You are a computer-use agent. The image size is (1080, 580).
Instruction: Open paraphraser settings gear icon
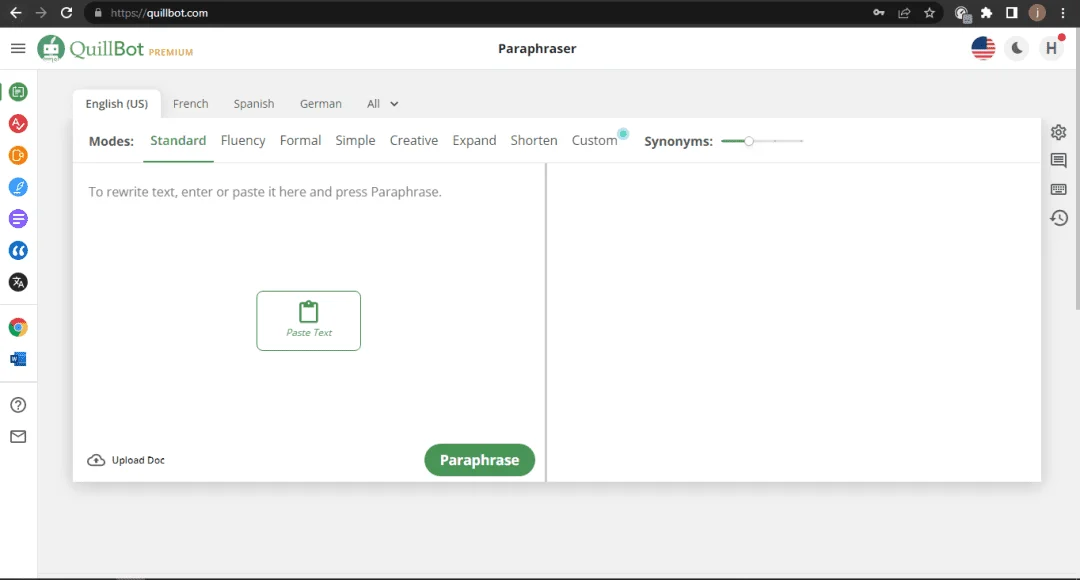(x=1059, y=132)
